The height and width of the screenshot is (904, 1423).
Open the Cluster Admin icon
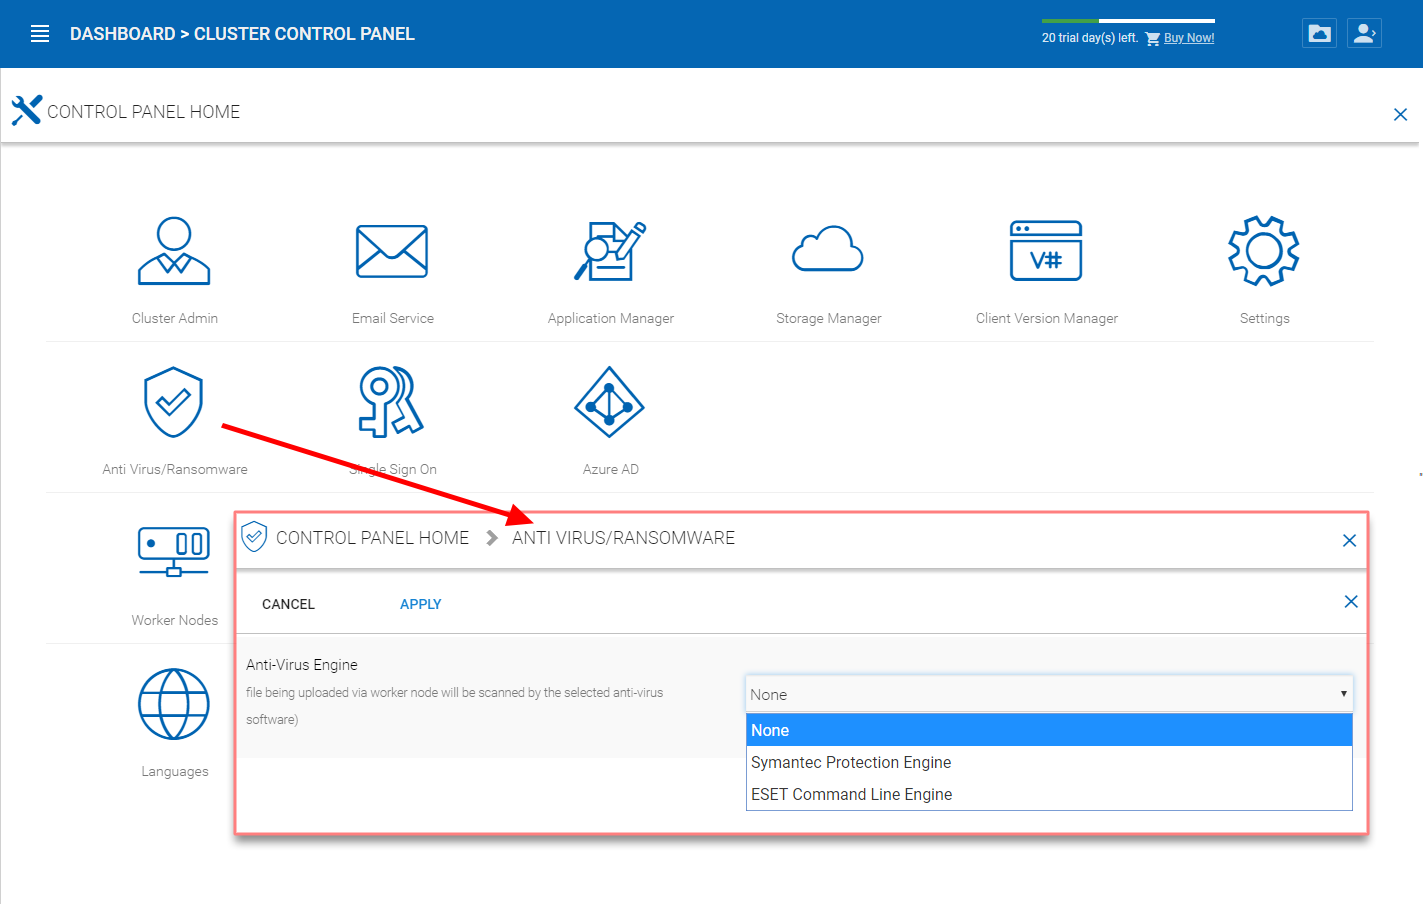pyautogui.click(x=174, y=251)
